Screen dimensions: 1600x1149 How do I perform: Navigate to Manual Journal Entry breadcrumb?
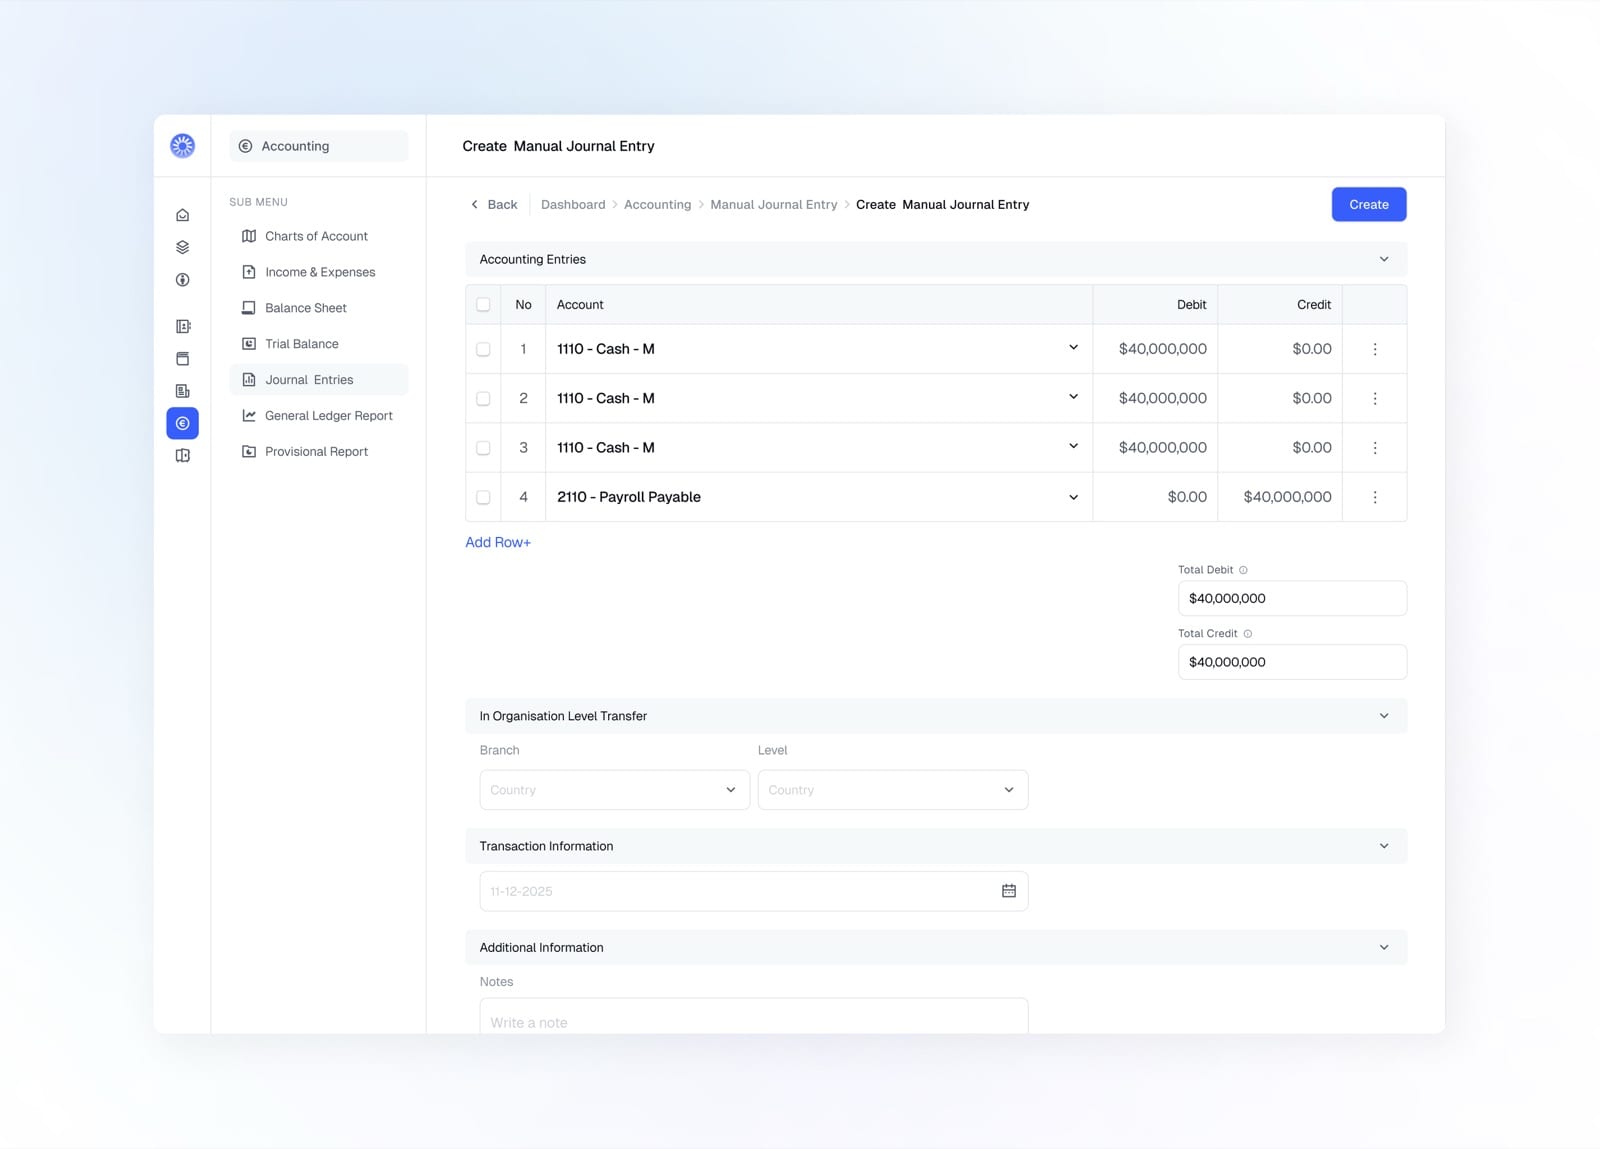[x=773, y=204]
